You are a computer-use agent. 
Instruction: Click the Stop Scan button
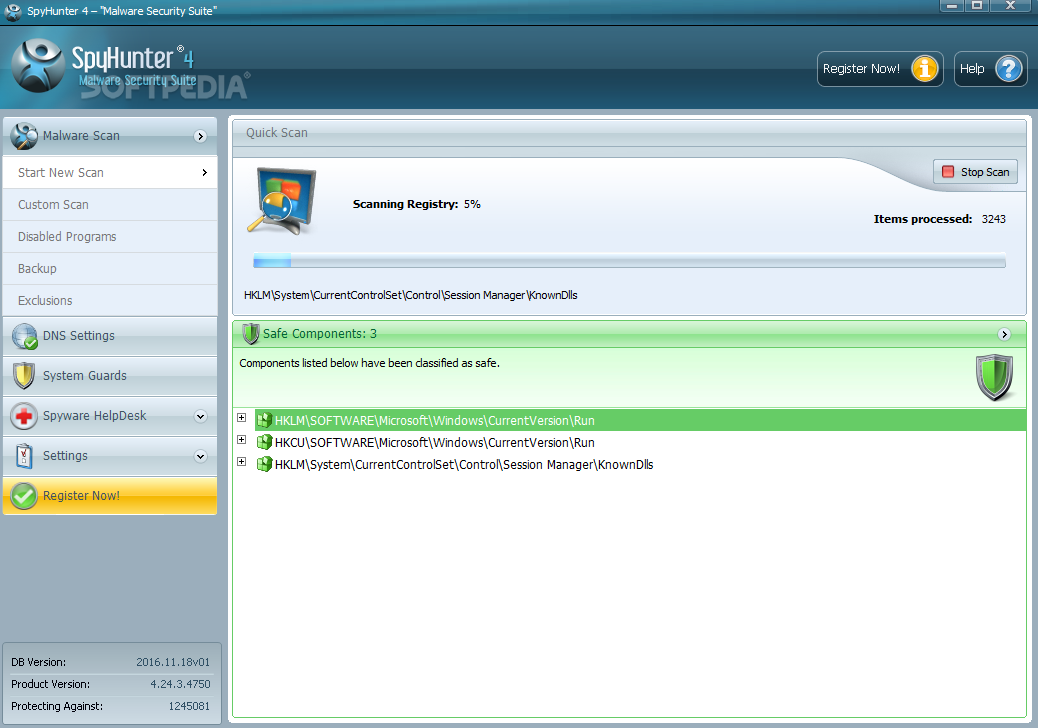975,172
